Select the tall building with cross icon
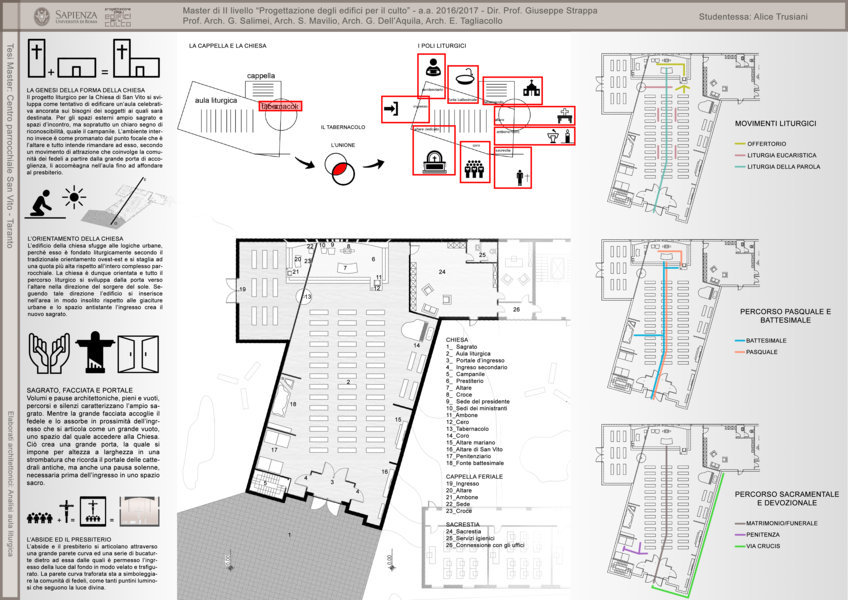The width and height of the screenshot is (848, 600). pos(37,58)
